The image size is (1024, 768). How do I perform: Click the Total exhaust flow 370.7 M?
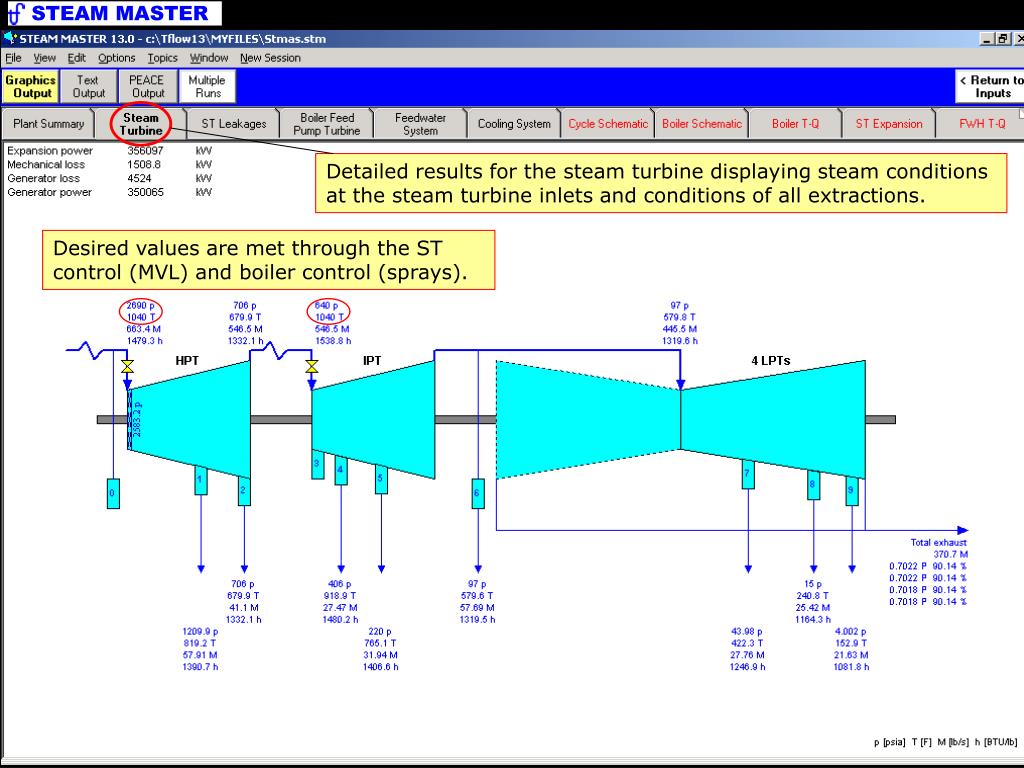pos(951,554)
